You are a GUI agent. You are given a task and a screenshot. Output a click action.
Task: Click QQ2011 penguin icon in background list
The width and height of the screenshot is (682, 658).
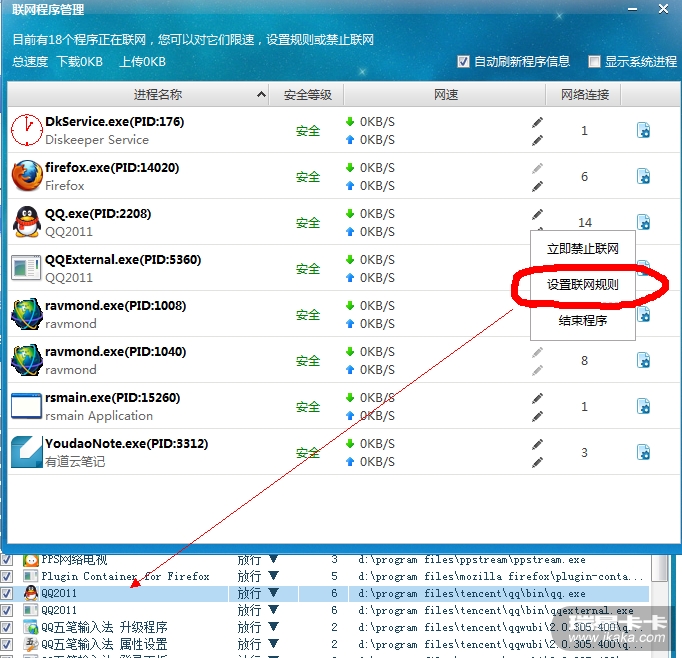pos(30,593)
